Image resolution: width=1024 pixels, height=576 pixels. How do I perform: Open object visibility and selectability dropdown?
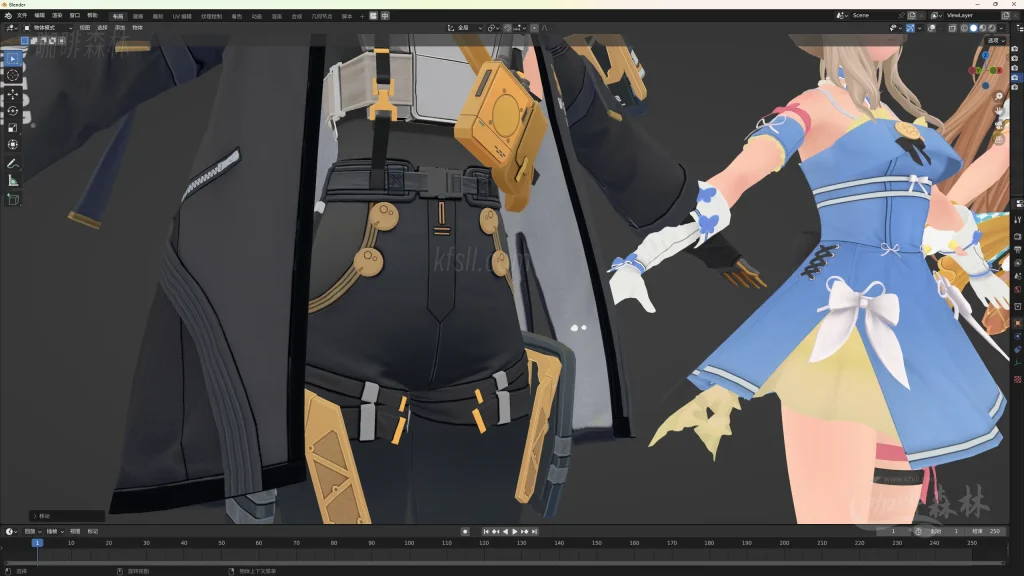(894, 28)
